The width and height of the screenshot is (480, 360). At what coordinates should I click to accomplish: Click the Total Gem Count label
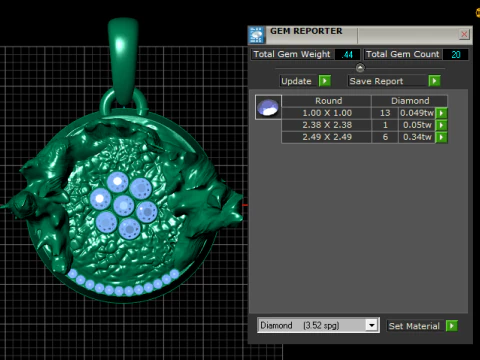tap(403, 54)
